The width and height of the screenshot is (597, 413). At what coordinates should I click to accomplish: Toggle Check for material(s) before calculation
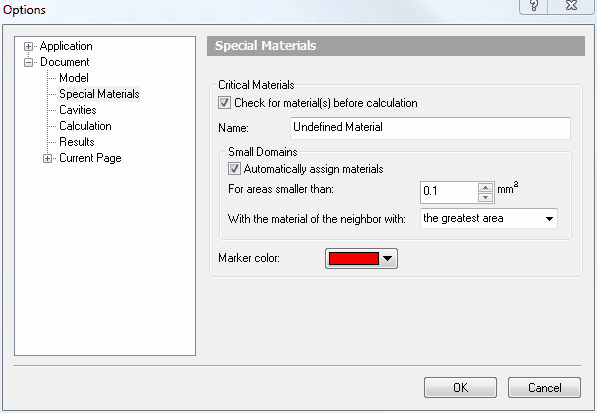click(224, 103)
